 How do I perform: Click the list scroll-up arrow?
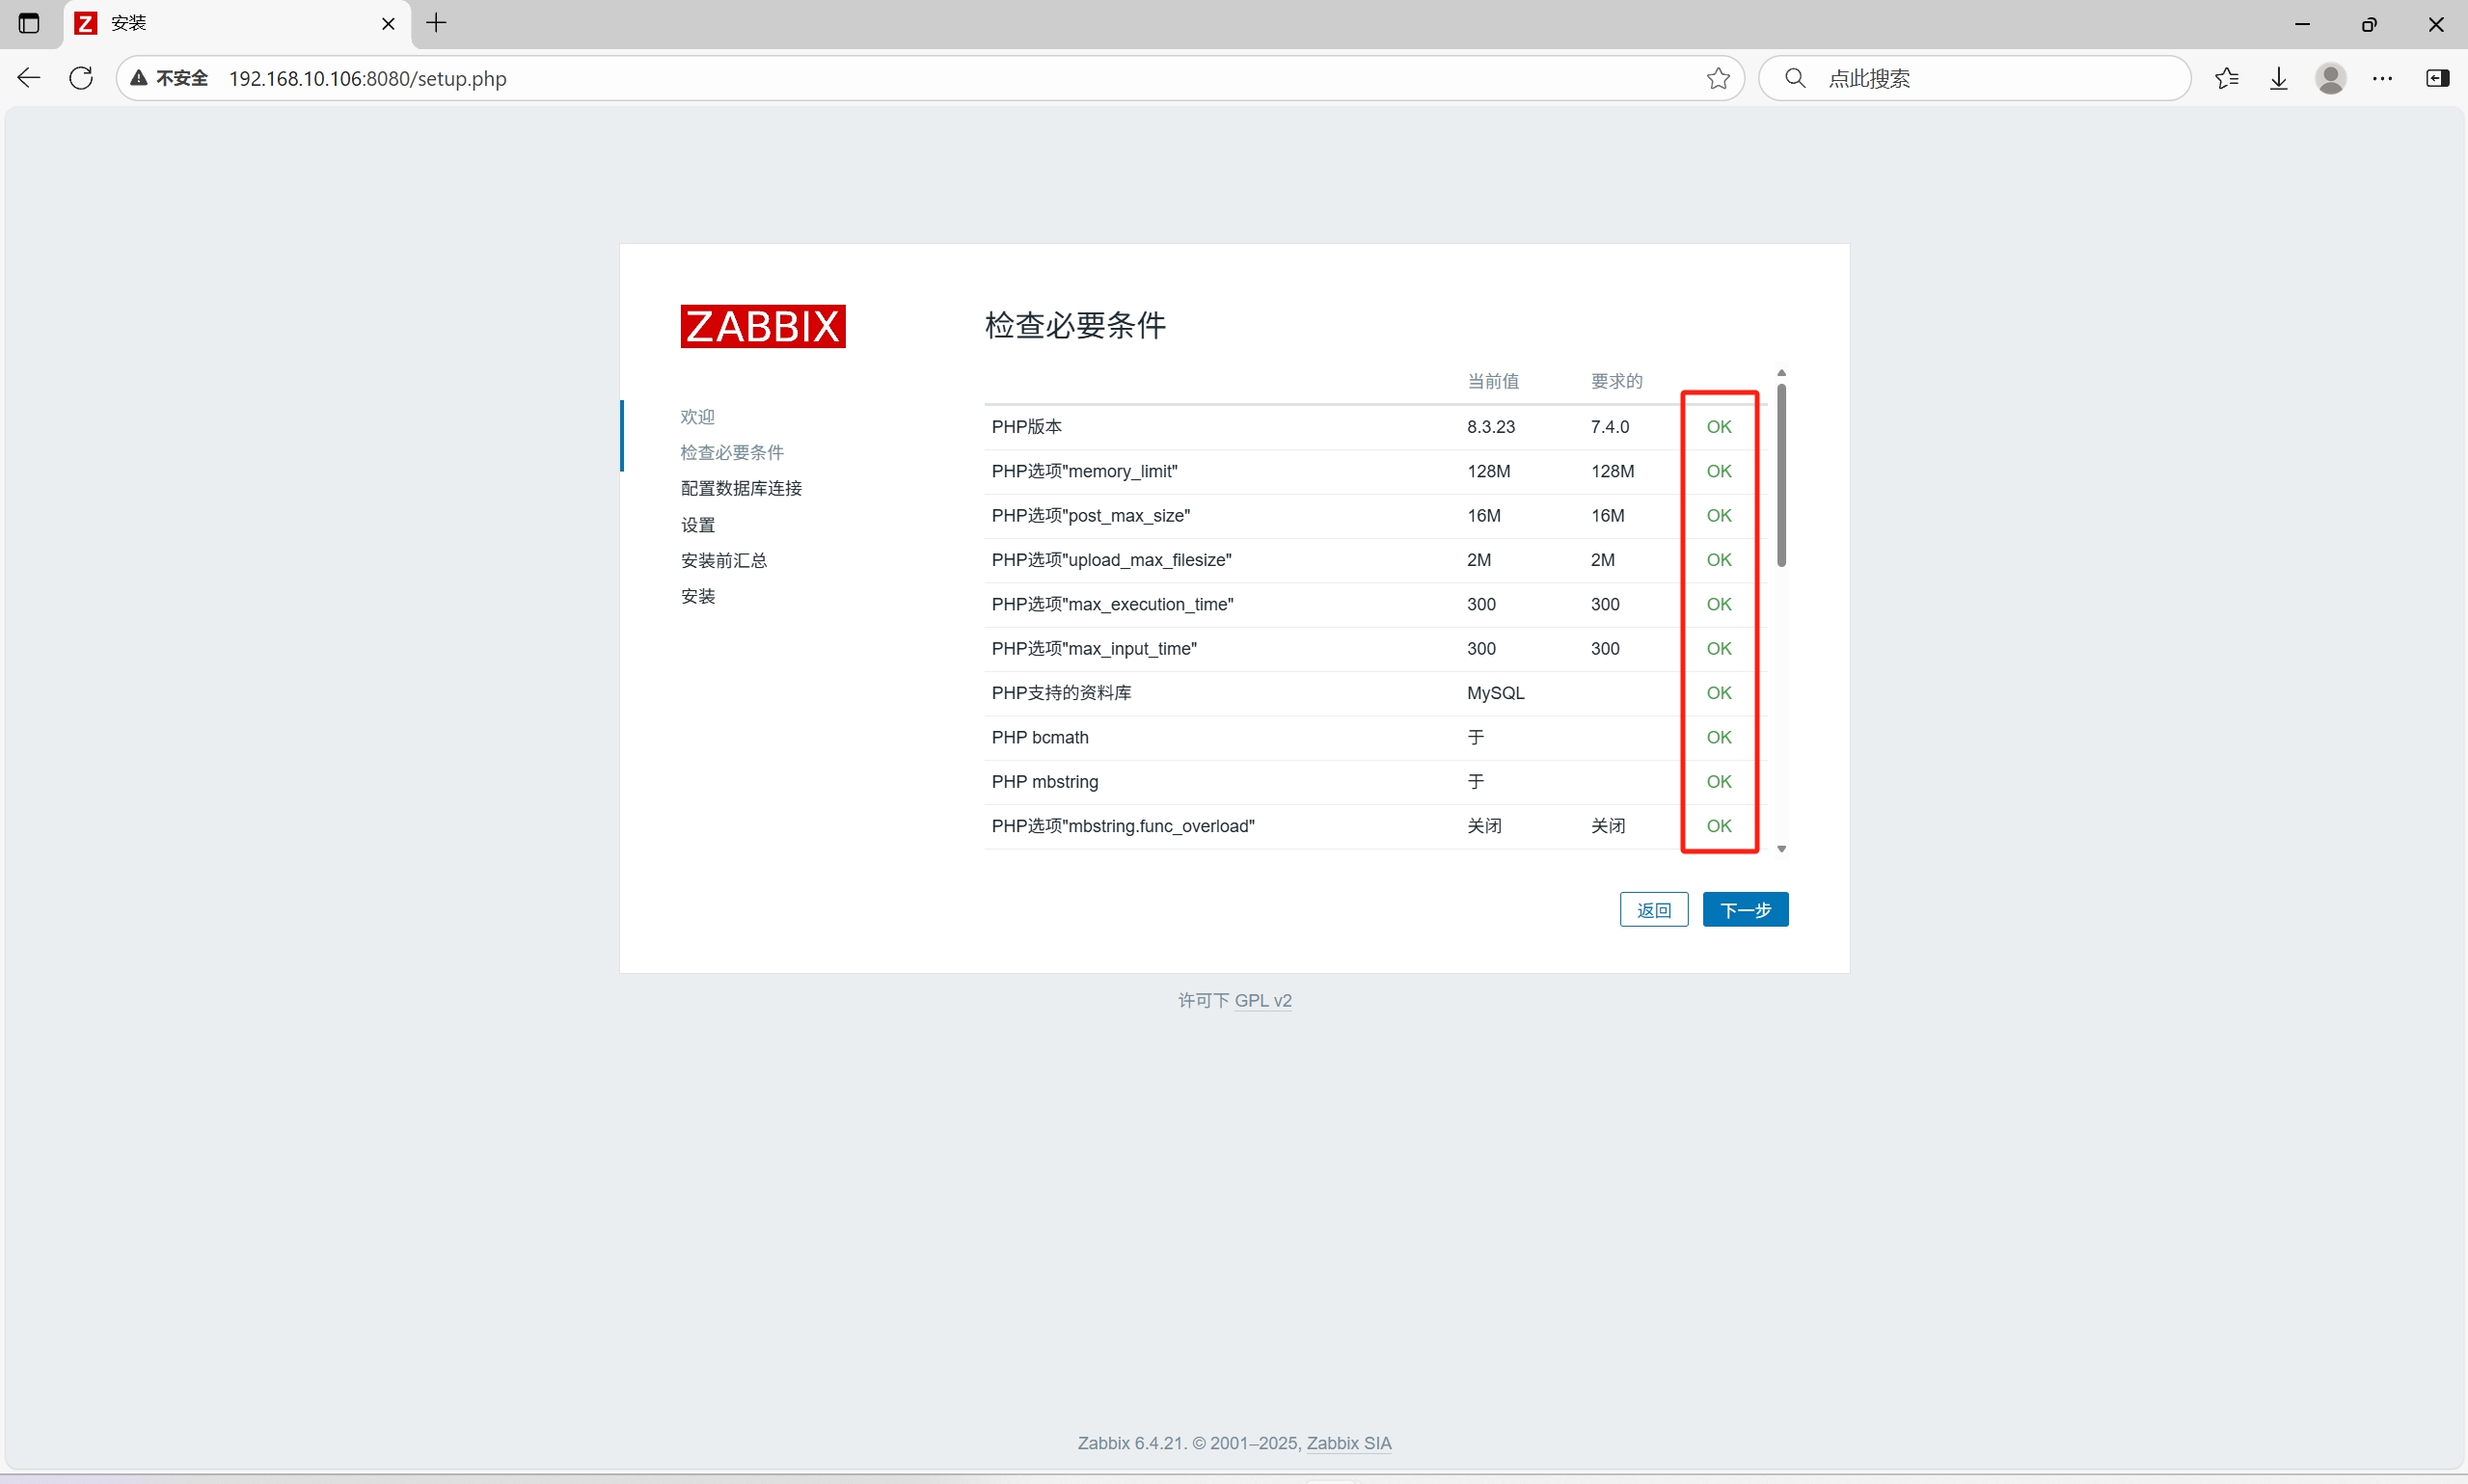tap(1781, 373)
